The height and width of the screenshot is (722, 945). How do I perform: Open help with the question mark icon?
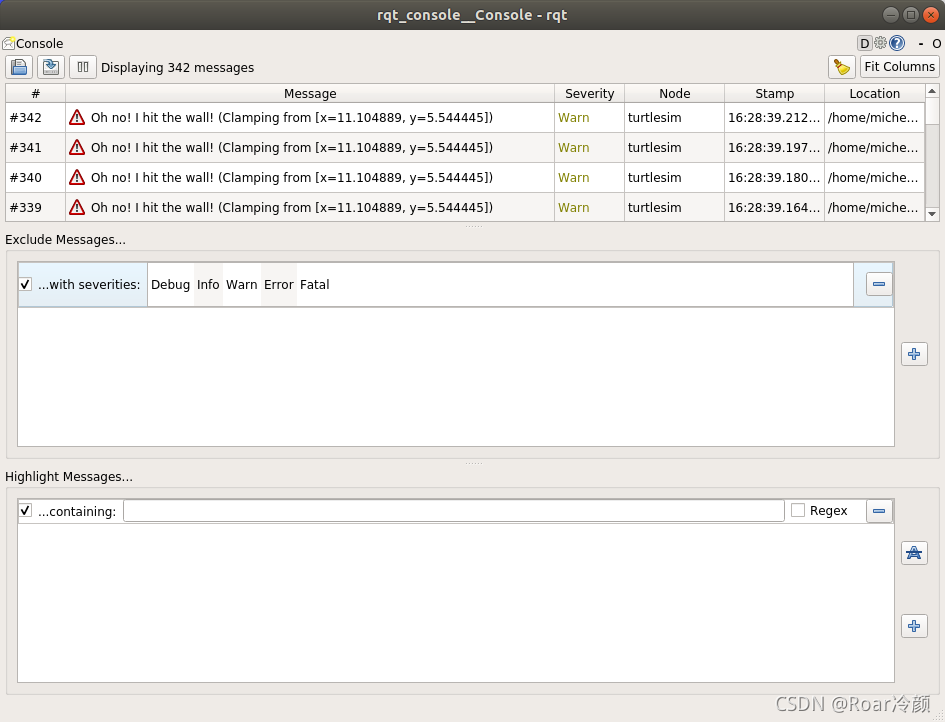[x=897, y=43]
